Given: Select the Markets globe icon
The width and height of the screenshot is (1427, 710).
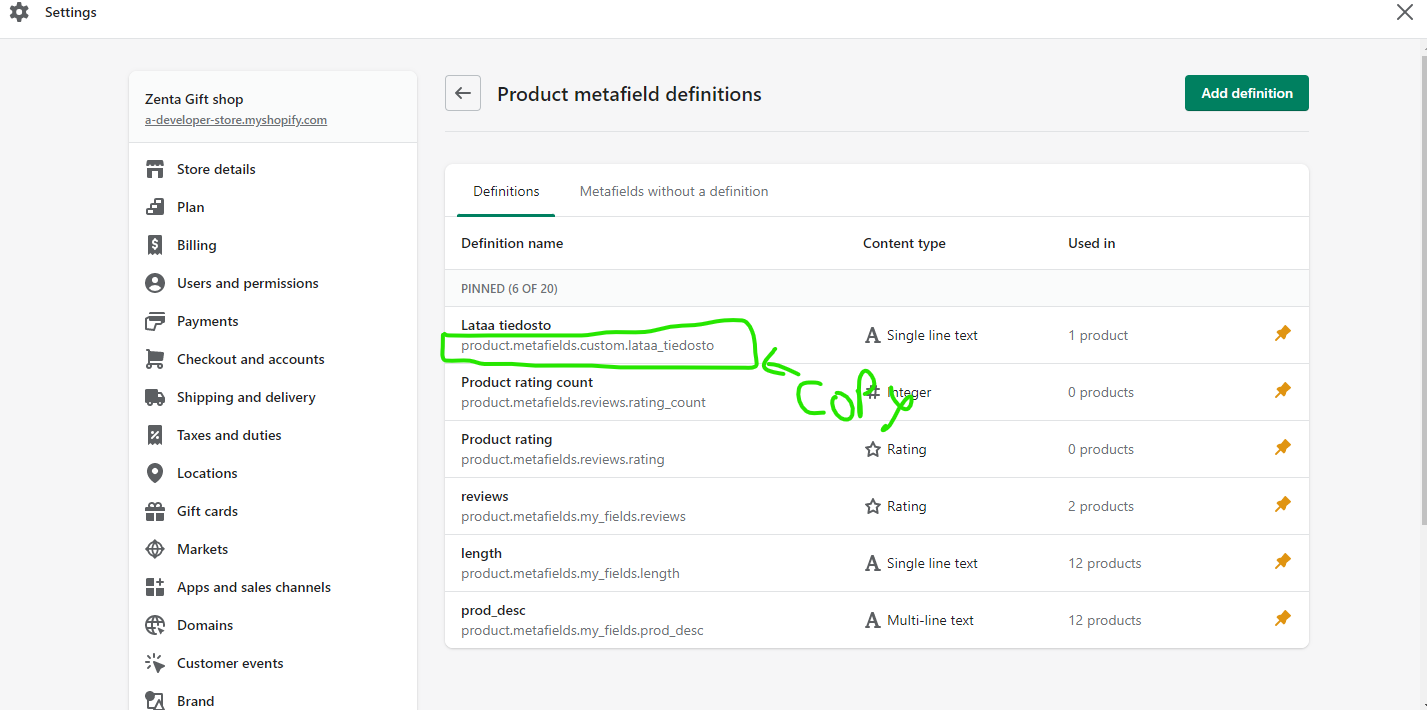Looking at the screenshot, I should pyautogui.click(x=155, y=549).
